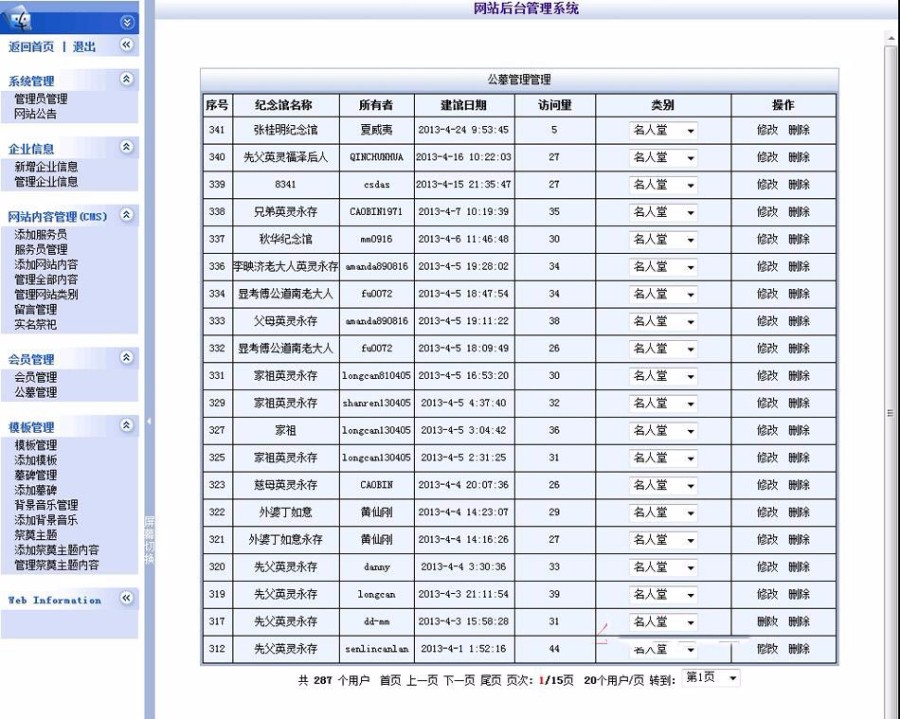Screen dimensions: 900x719
Task: Collapse the 系统管理 section using its double-arrow icon
Action: click(x=127, y=80)
